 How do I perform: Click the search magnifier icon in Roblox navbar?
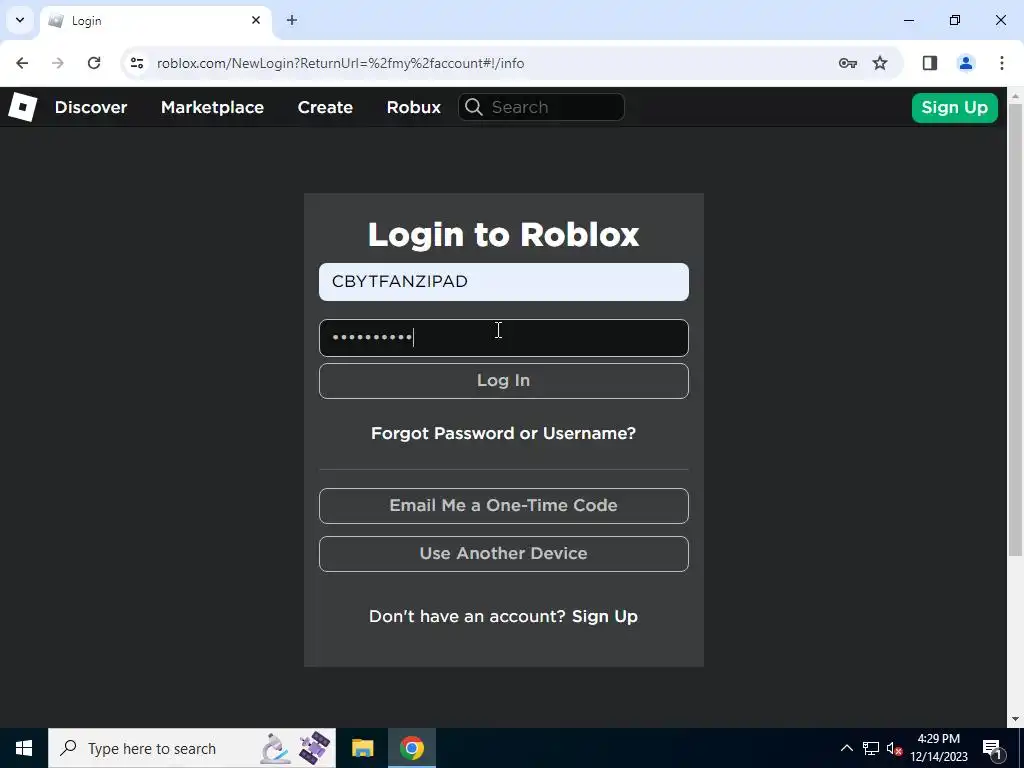tap(474, 107)
